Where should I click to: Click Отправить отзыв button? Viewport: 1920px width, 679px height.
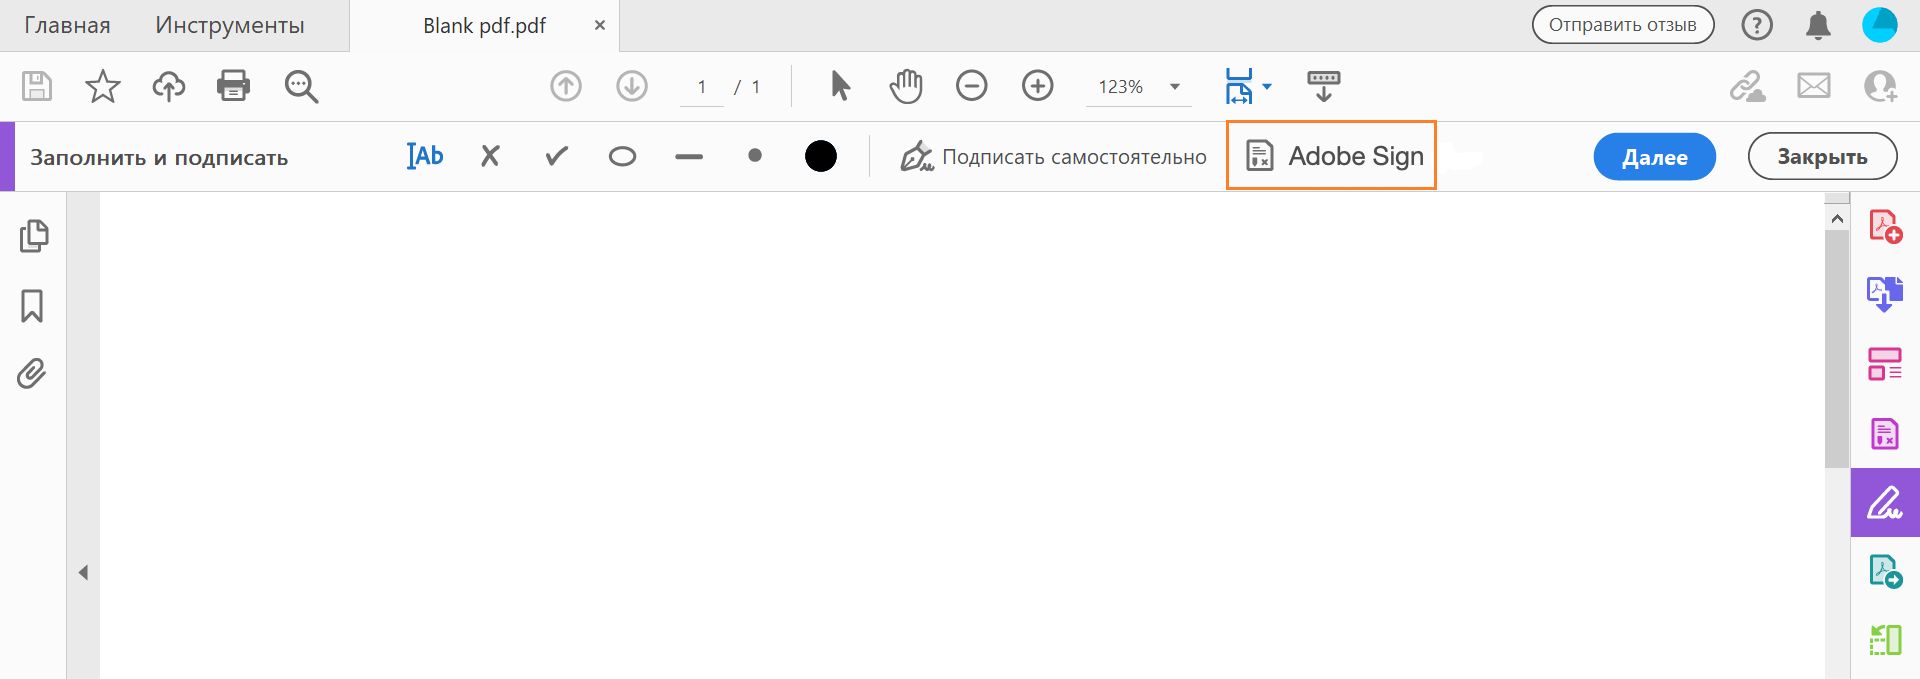pyautogui.click(x=1623, y=25)
